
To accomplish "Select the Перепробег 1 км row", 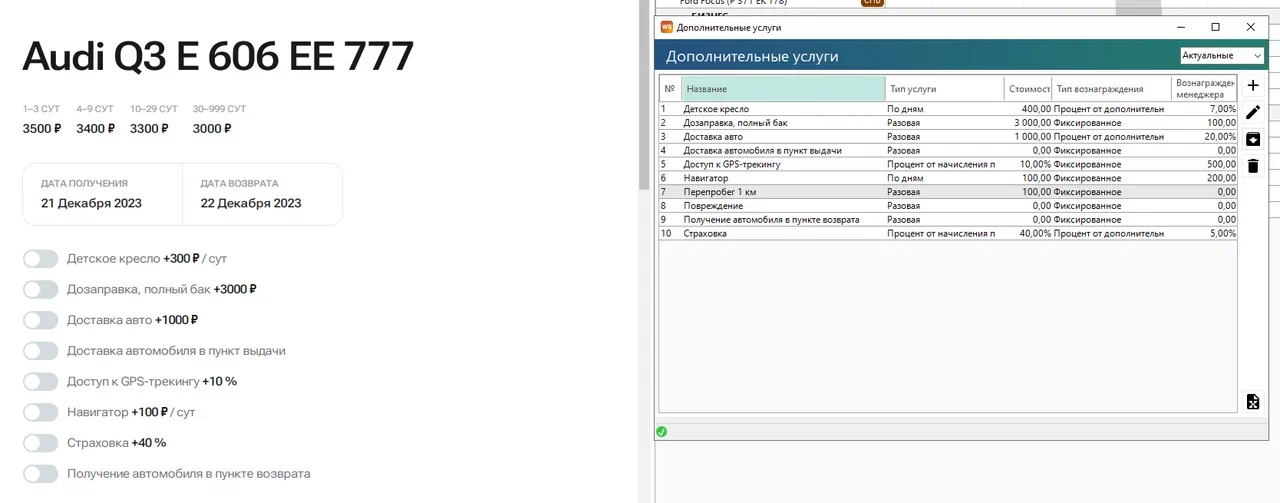I will [948, 192].
